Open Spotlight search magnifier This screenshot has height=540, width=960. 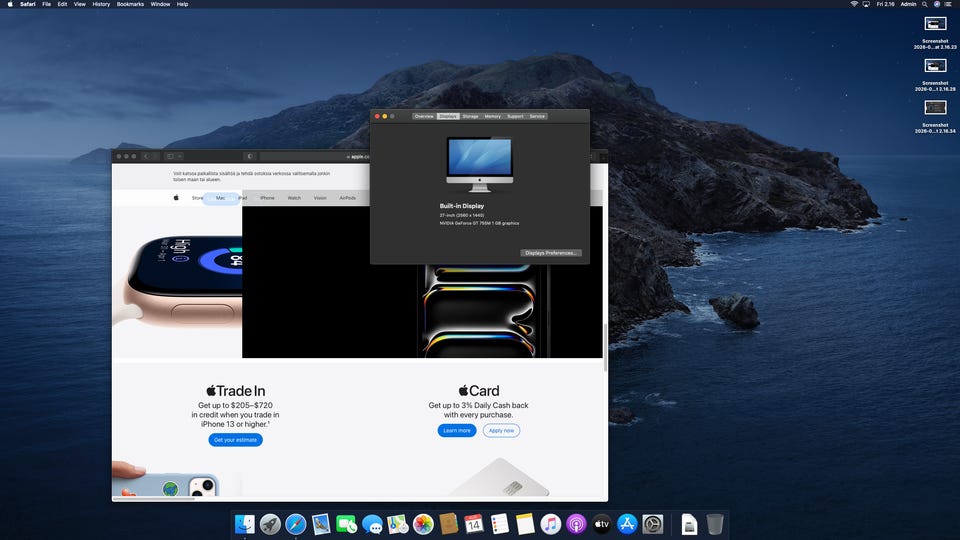pos(924,4)
